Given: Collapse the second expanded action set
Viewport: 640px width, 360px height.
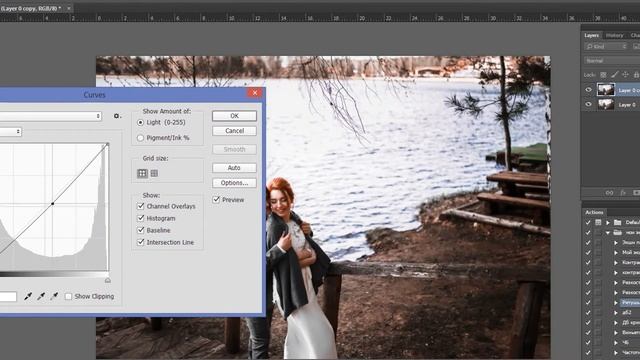Looking at the screenshot, I should pos(608,233).
